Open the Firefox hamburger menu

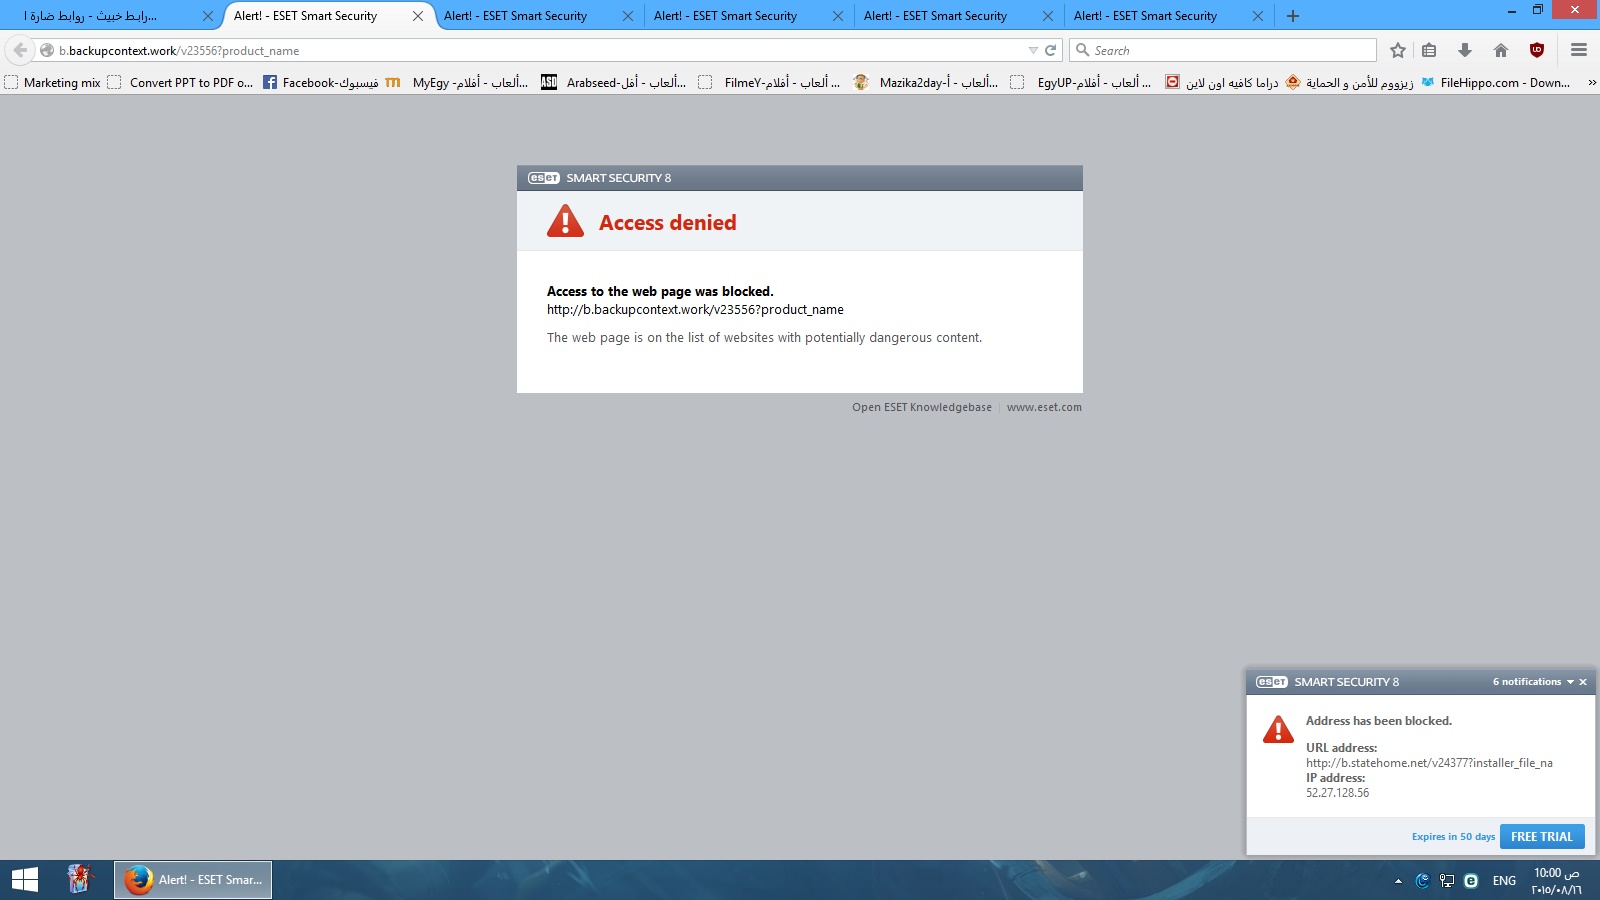click(x=1579, y=50)
